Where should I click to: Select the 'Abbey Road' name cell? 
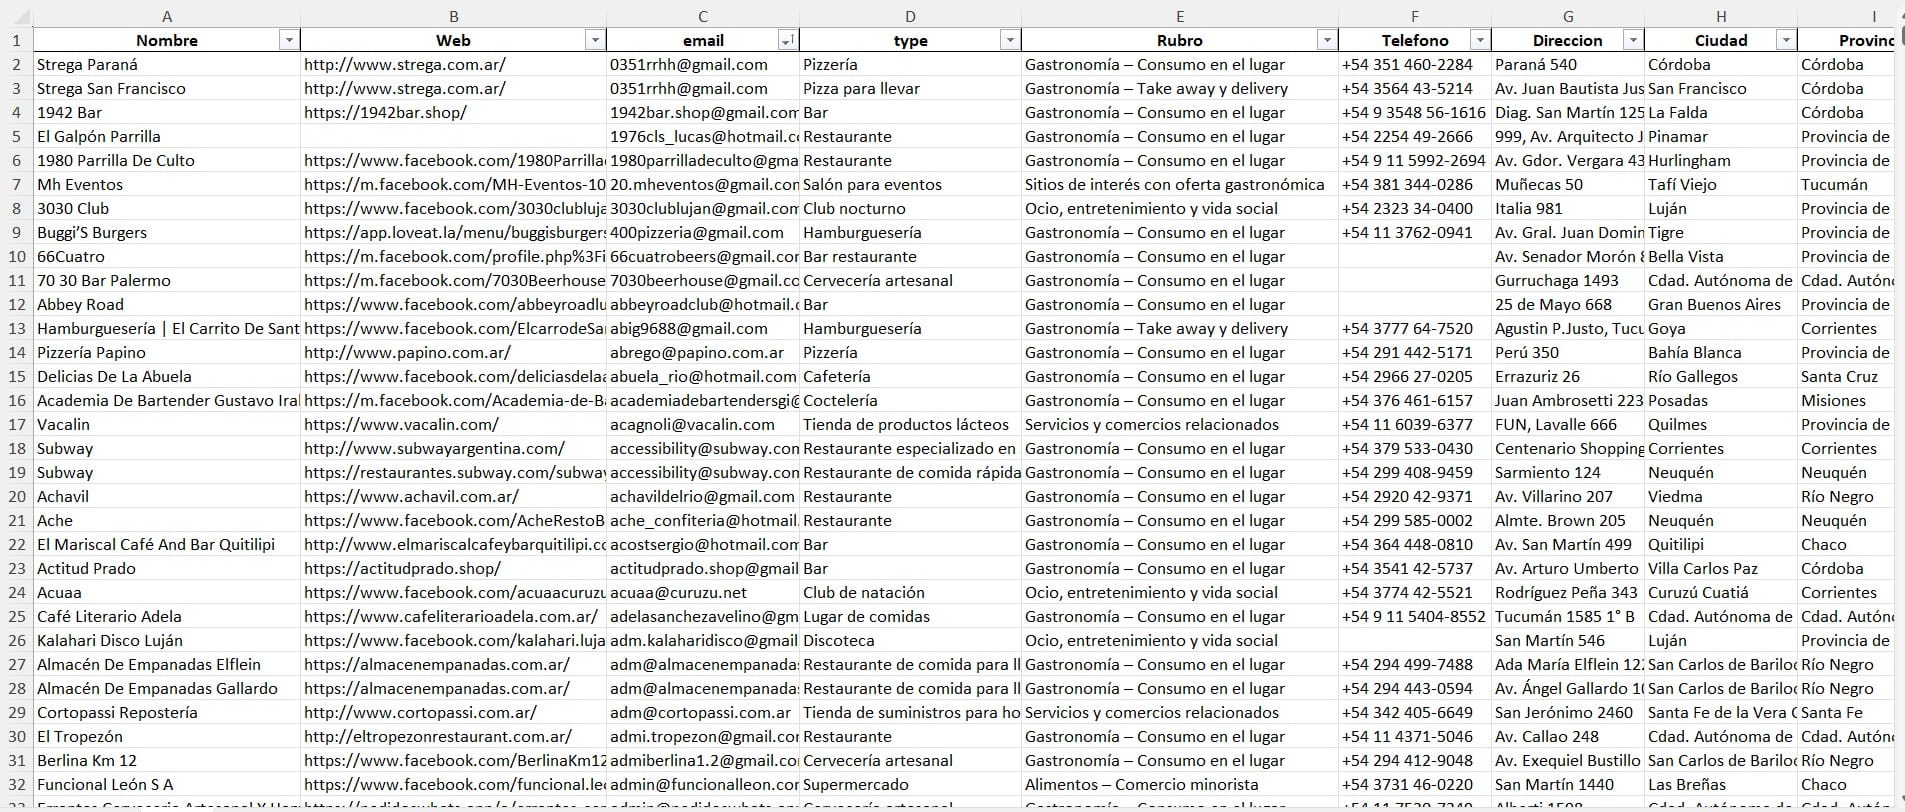pos(167,304)
